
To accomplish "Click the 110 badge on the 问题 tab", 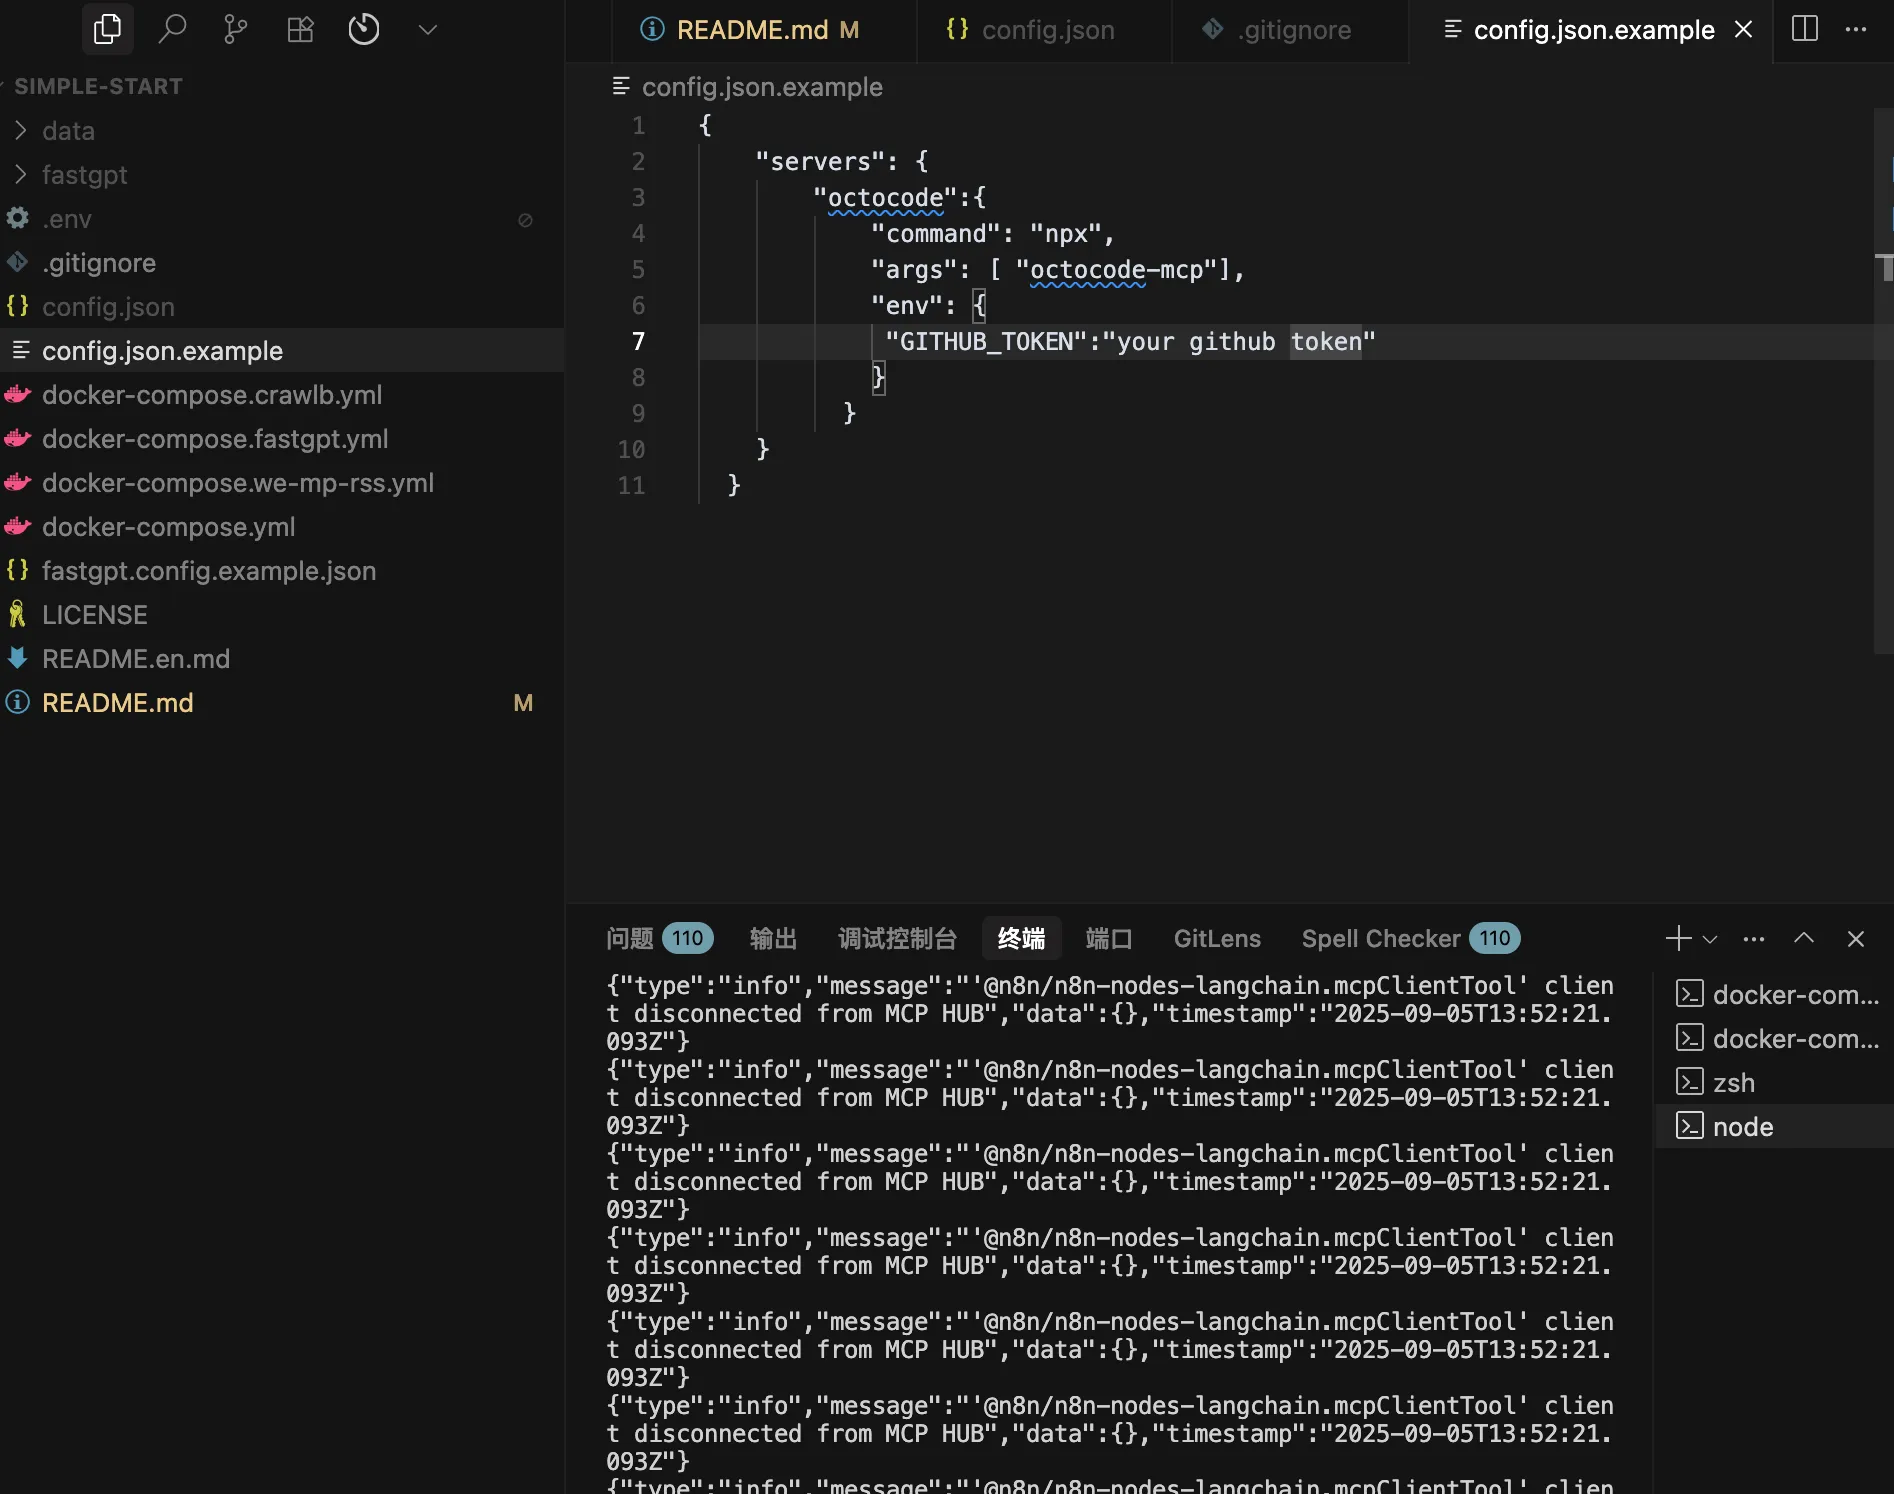I will point(687,938).
